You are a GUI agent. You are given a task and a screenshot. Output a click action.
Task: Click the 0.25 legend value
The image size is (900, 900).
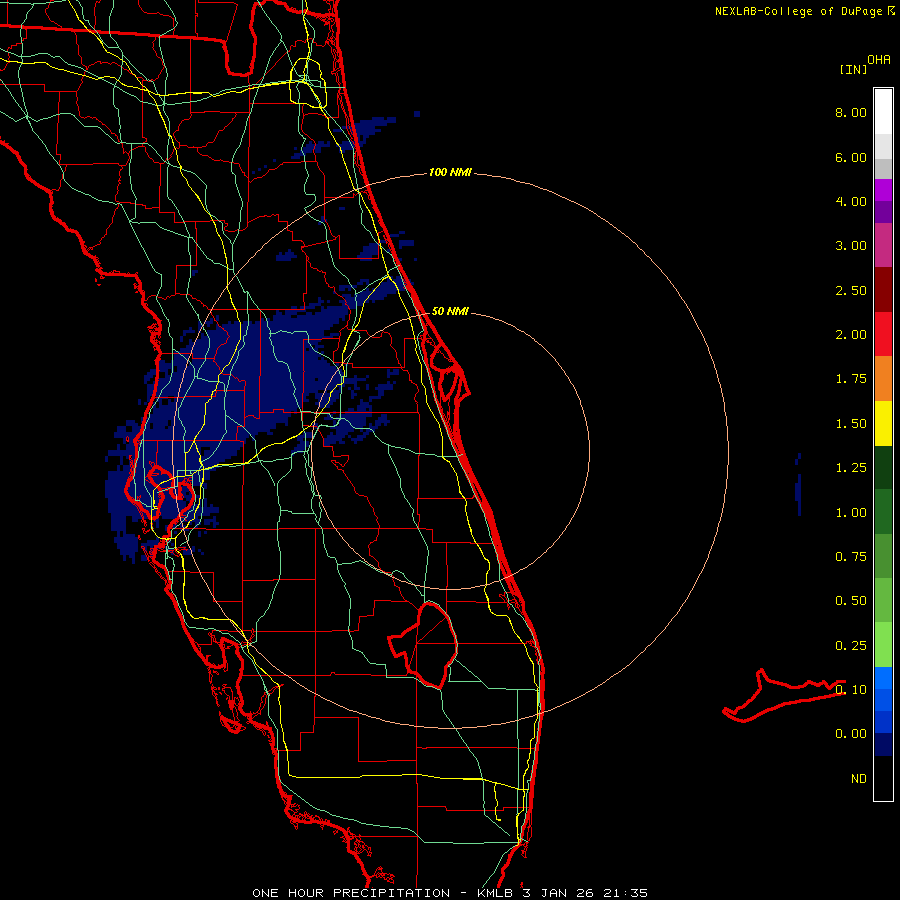tap(851, 646)
